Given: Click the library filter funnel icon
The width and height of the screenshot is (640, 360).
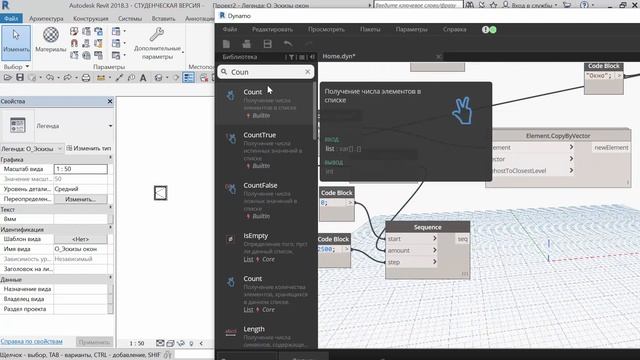Looking at the screenshot, I should pos(291,57).
